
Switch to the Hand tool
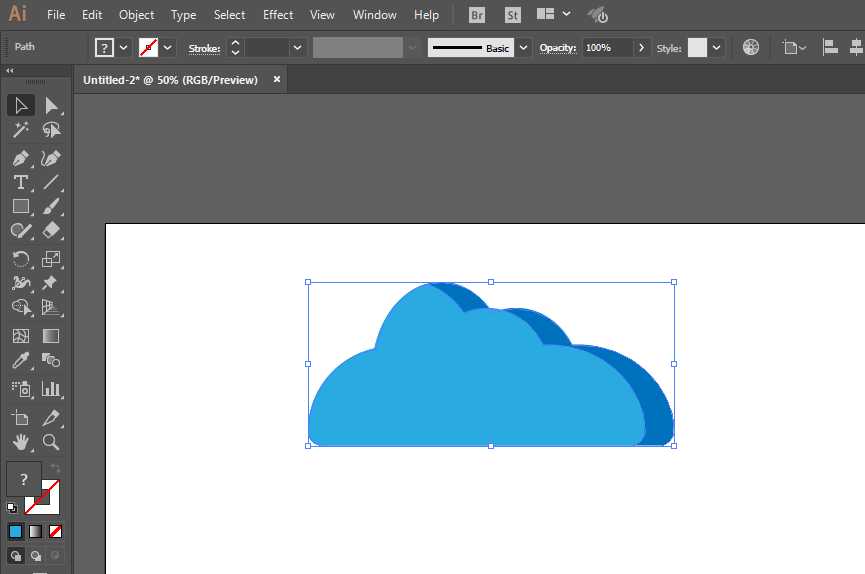[x=20, y=441]
